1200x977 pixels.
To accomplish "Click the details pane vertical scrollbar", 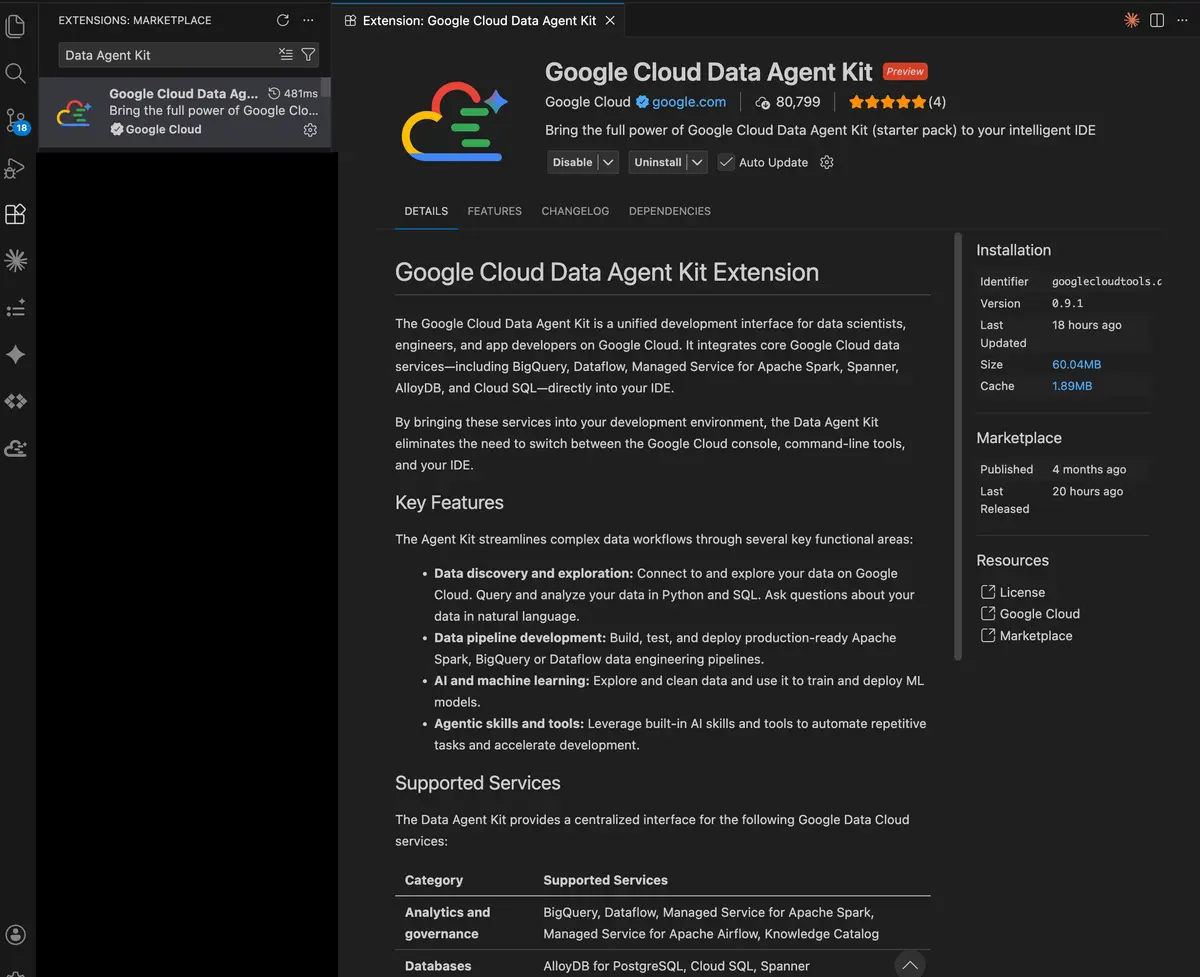I will click(958, 447).
